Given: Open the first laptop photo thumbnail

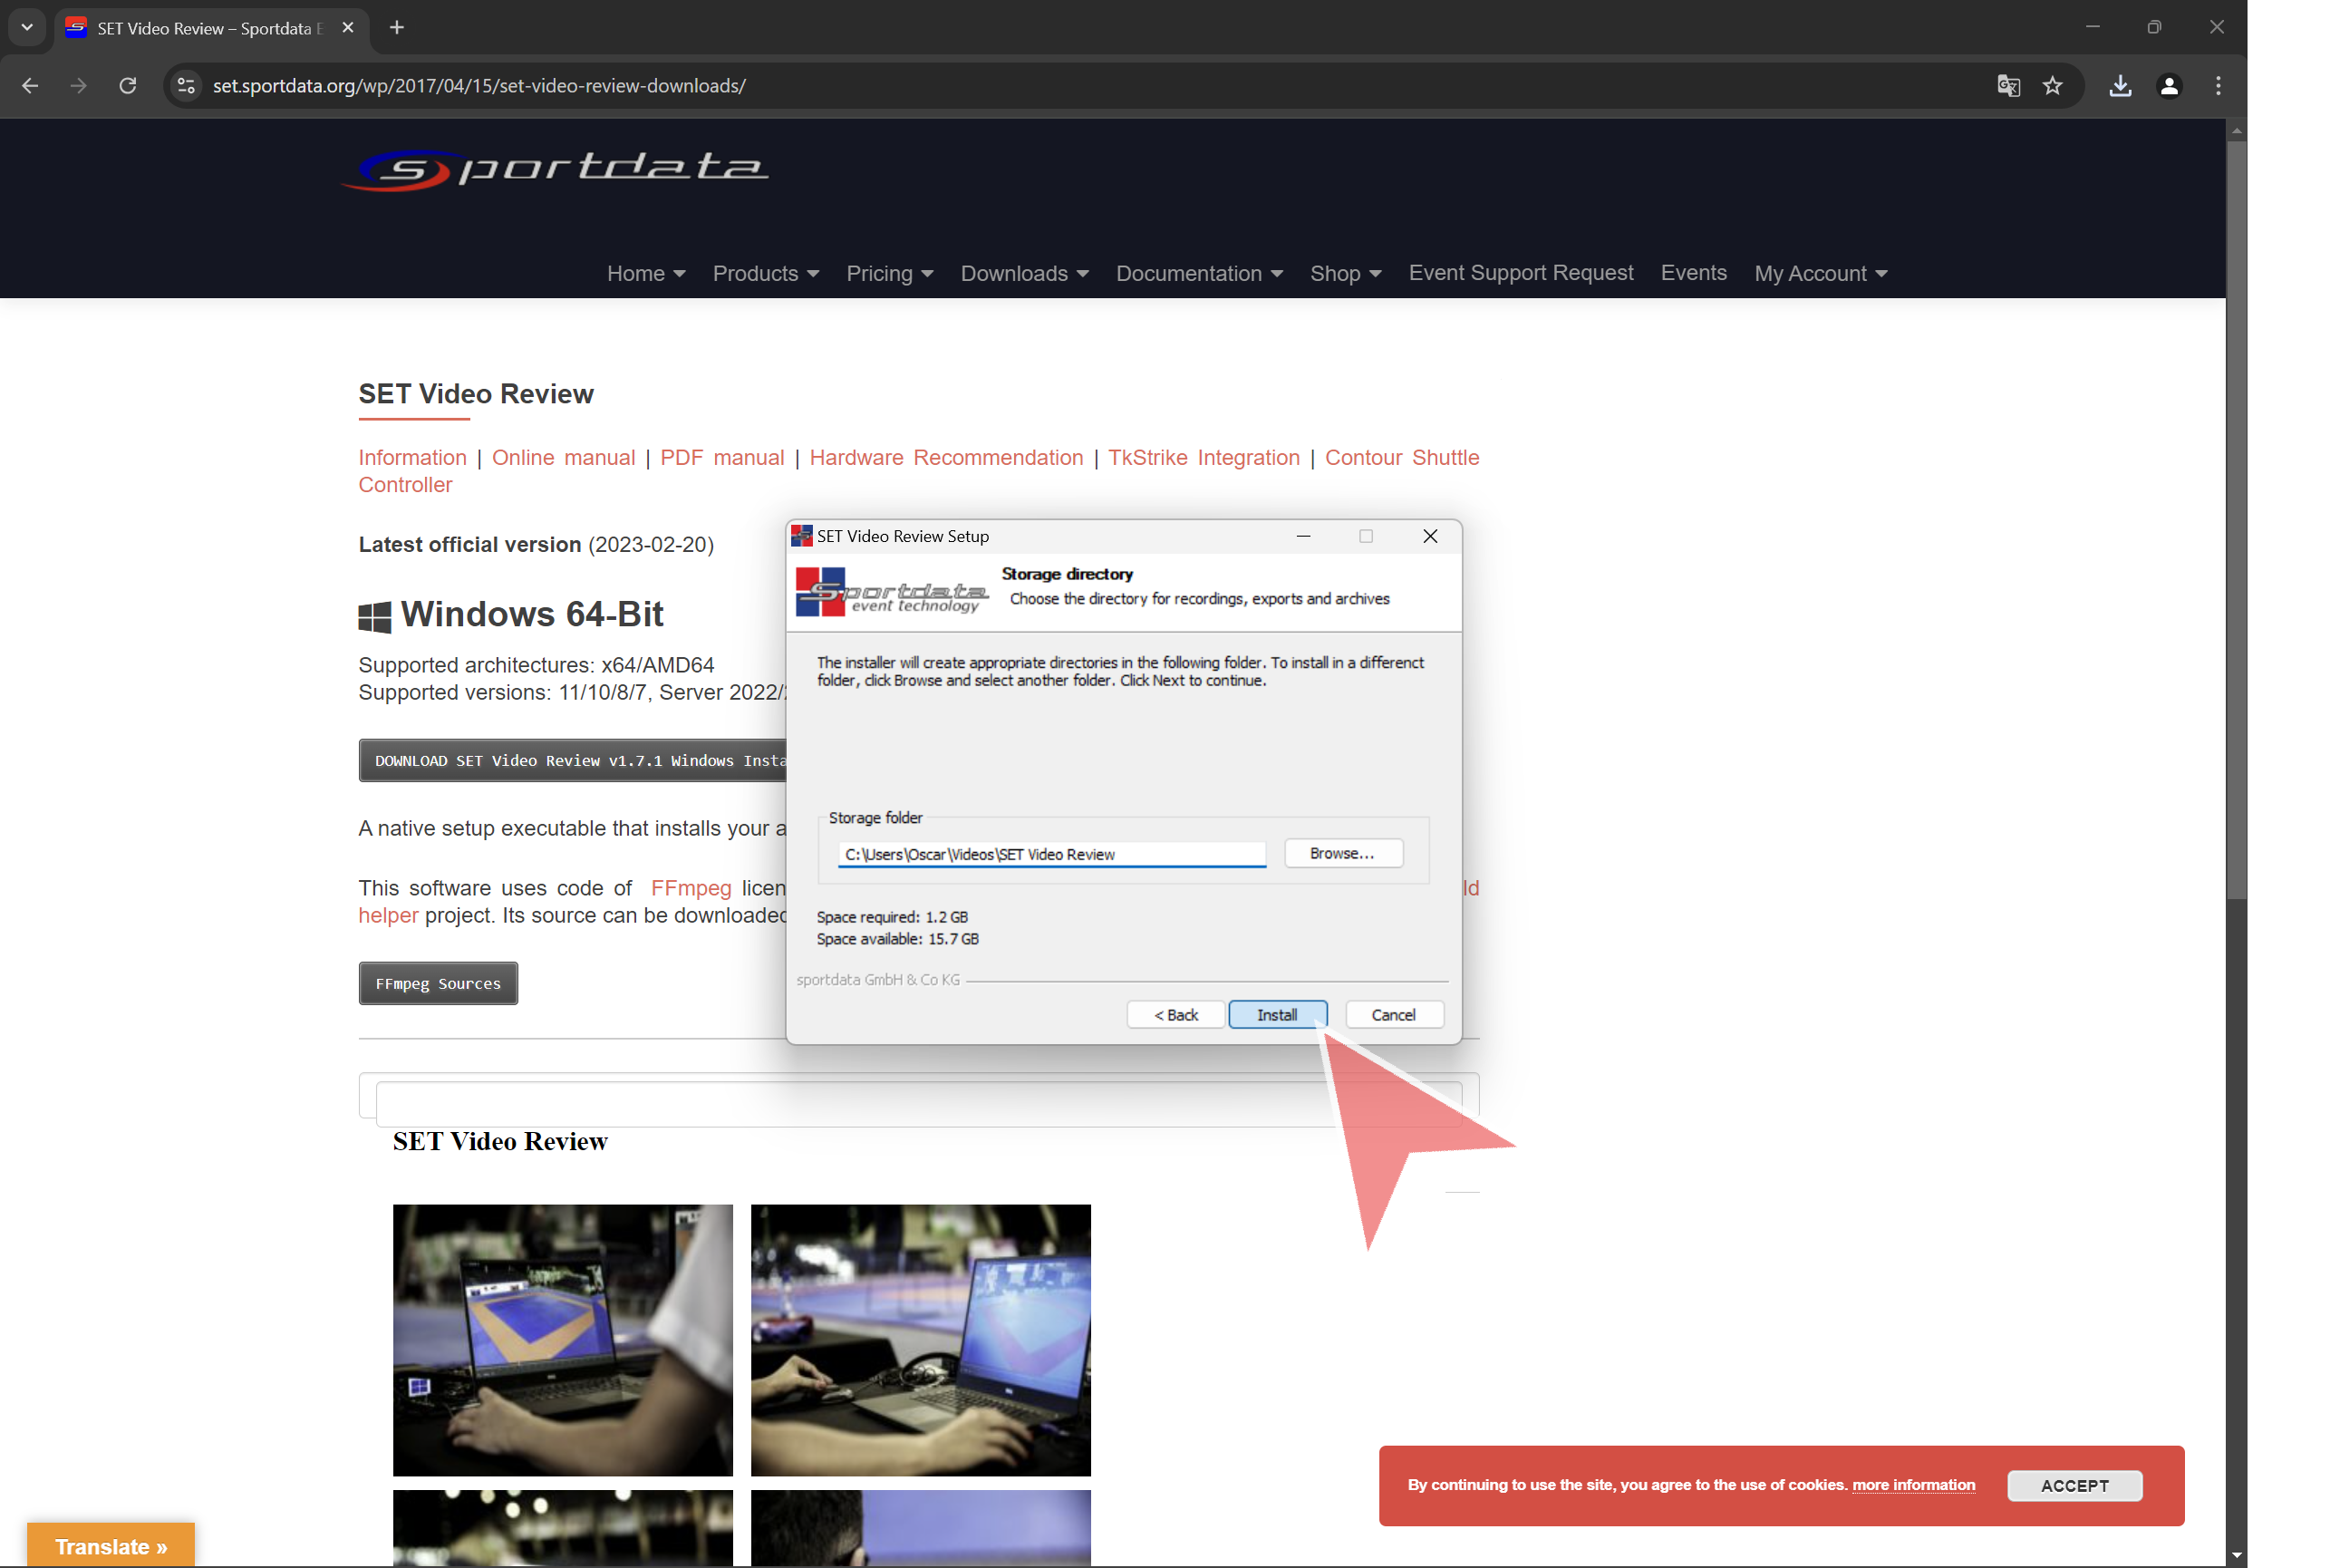Looking at the screenshot, I should point(562,1339).
